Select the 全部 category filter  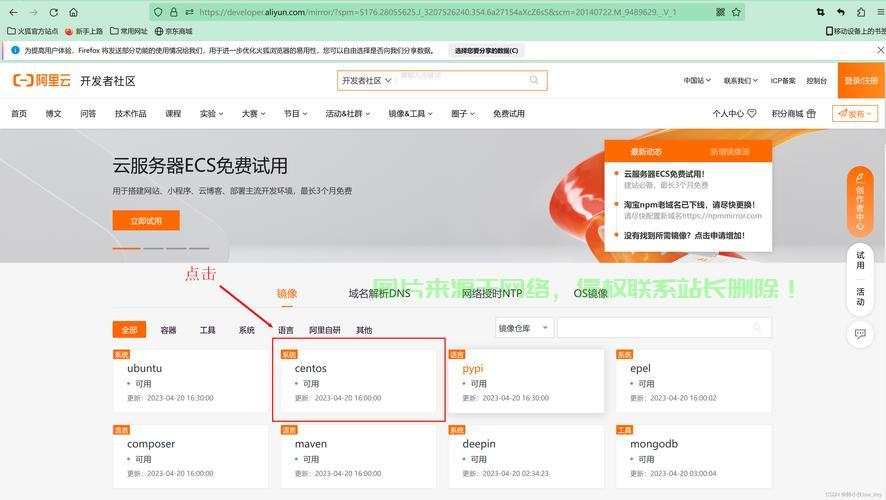click(x=130, y=330)
